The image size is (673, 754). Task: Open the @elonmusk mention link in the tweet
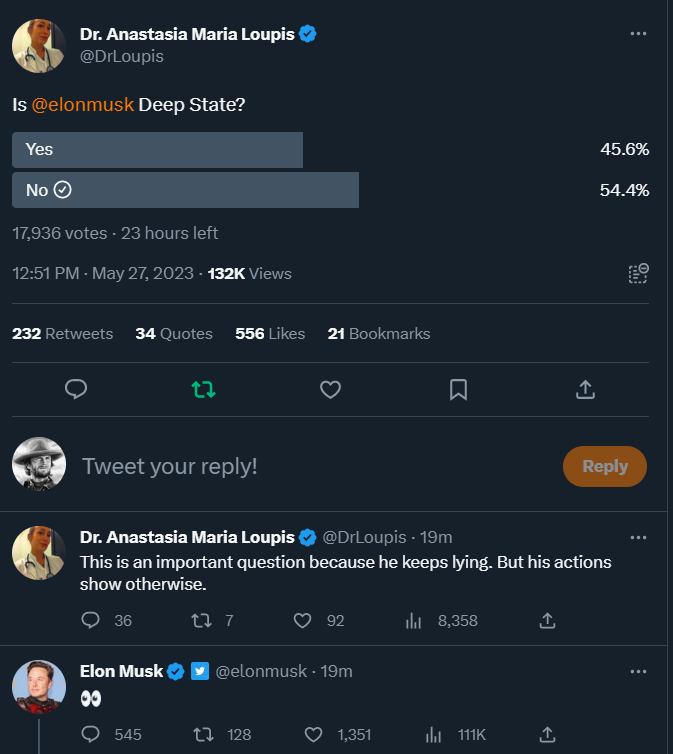pyautogui.click(x=83, y=105)
